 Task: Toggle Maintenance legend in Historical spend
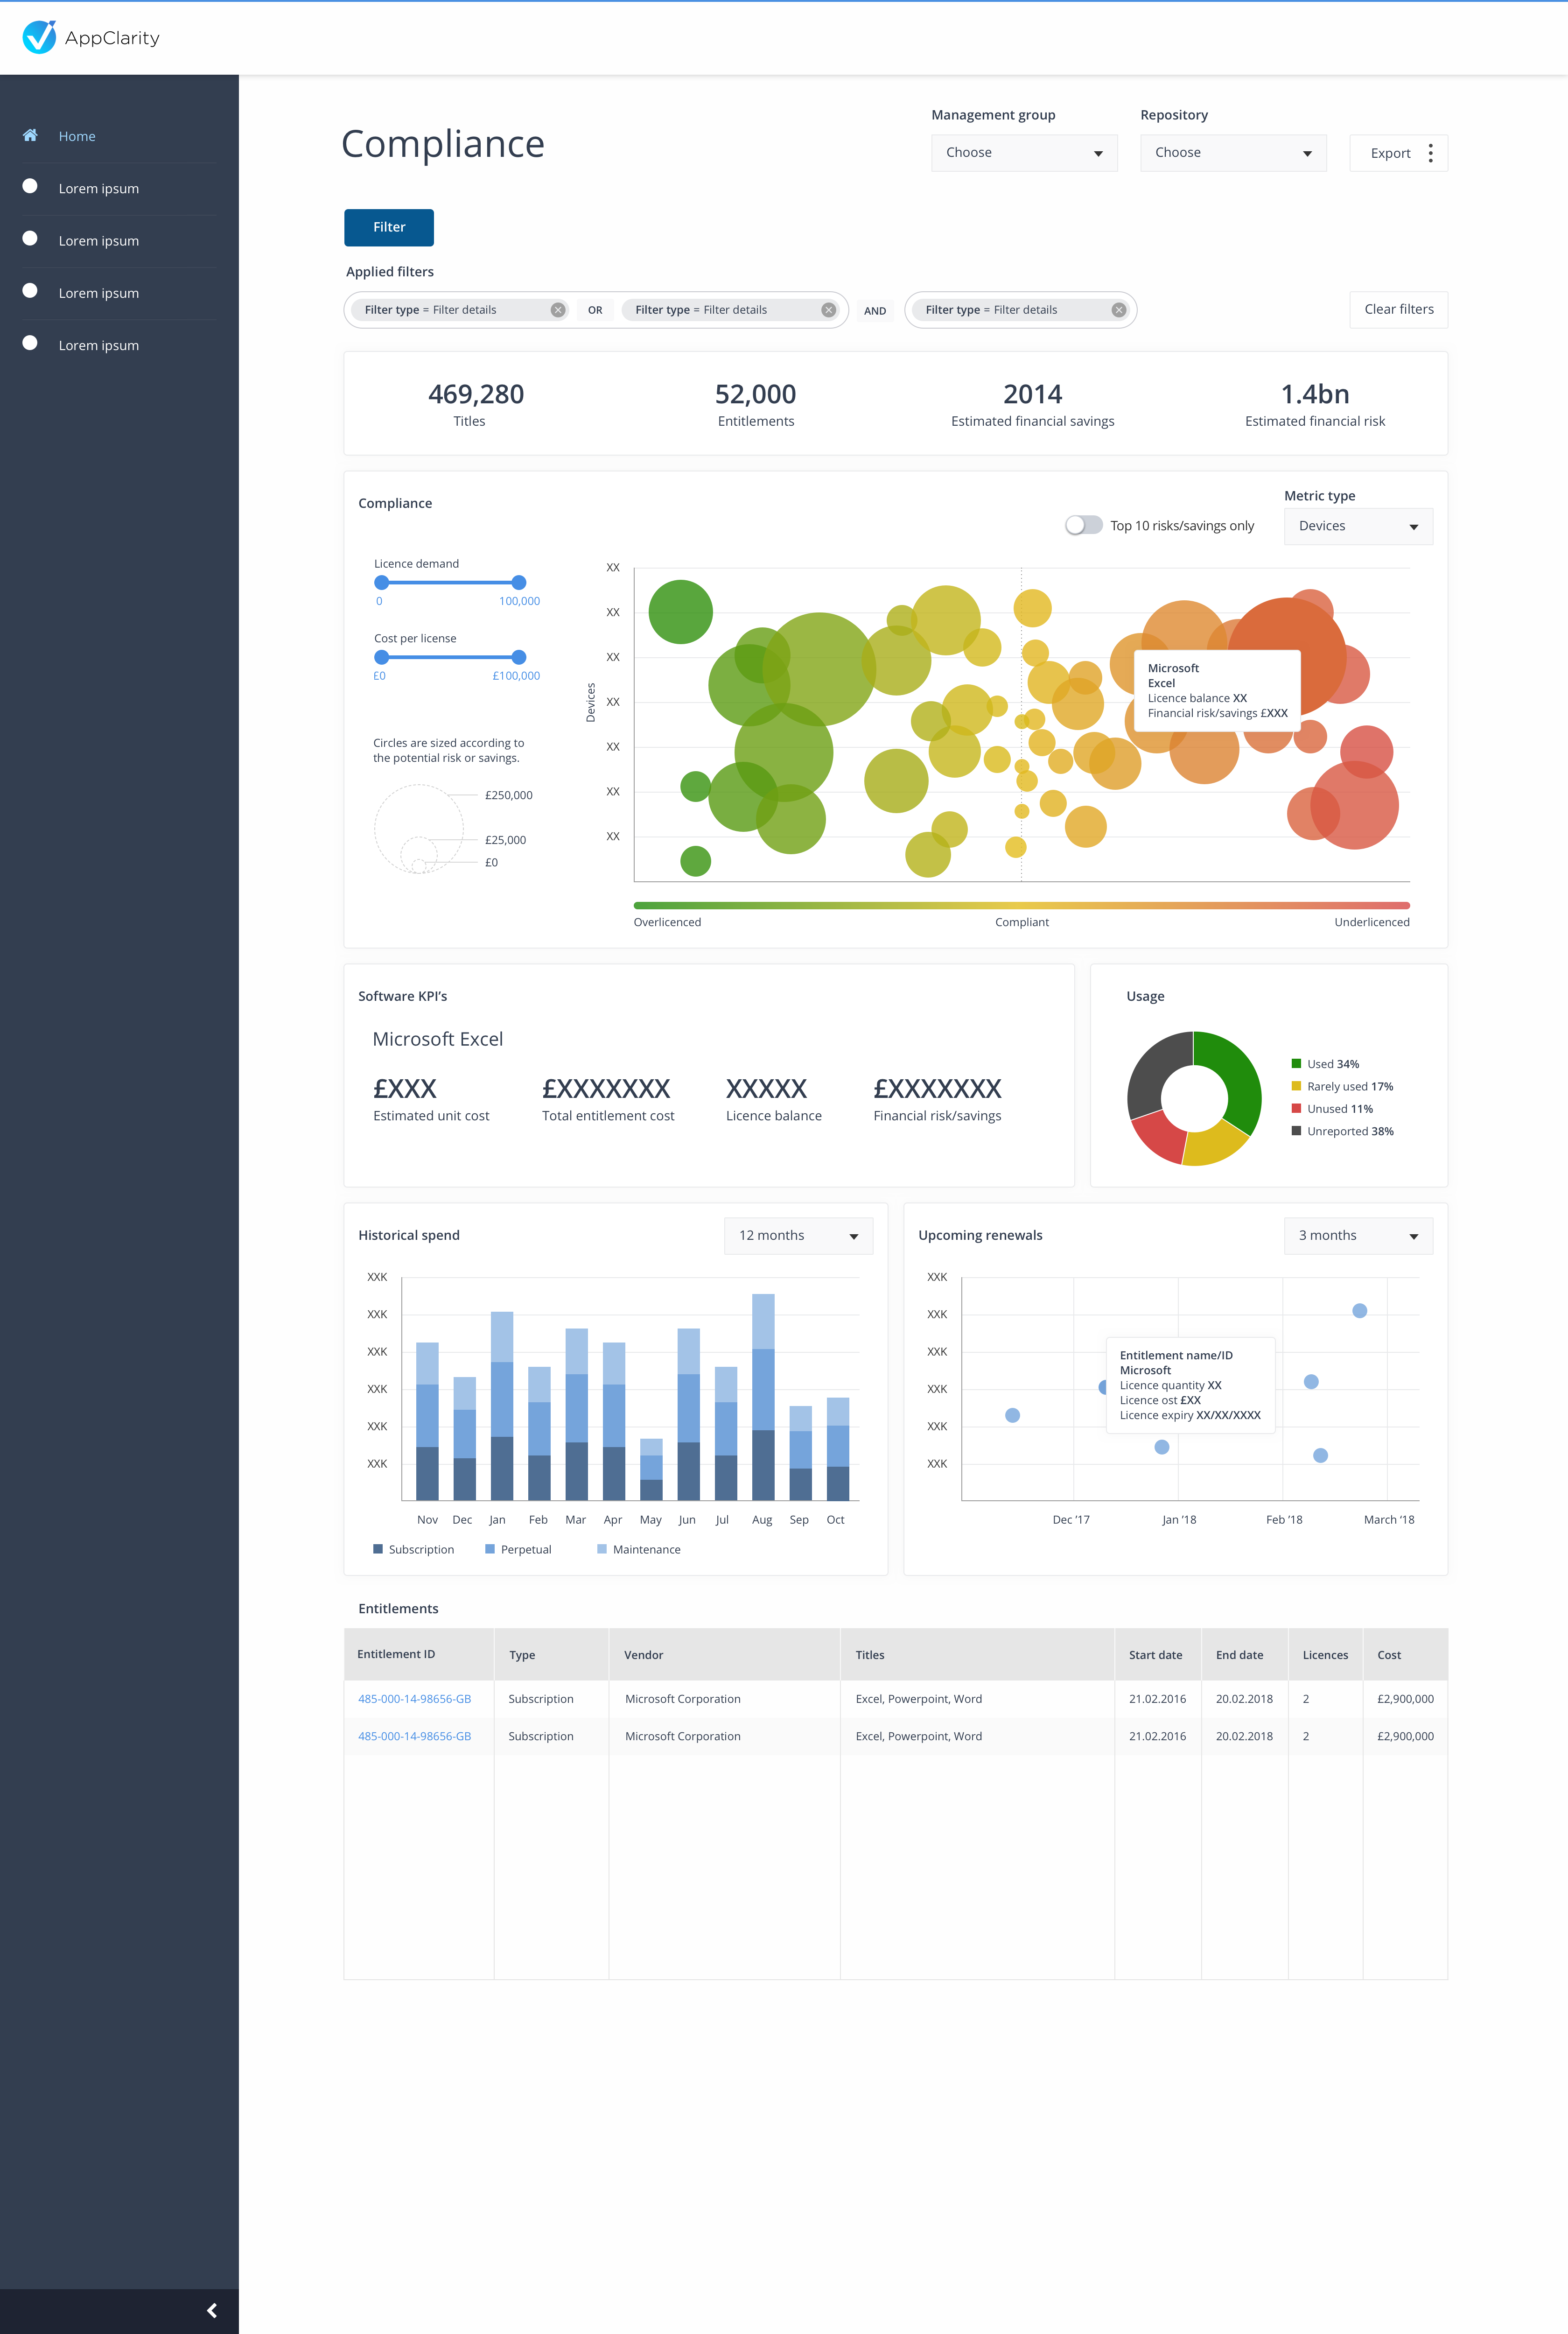(638, 1549)
